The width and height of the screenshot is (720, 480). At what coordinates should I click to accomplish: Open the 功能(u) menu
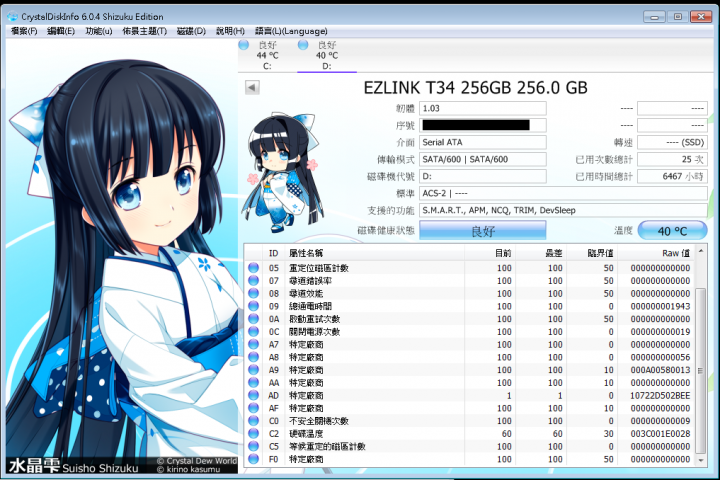(x=99, y=31)
